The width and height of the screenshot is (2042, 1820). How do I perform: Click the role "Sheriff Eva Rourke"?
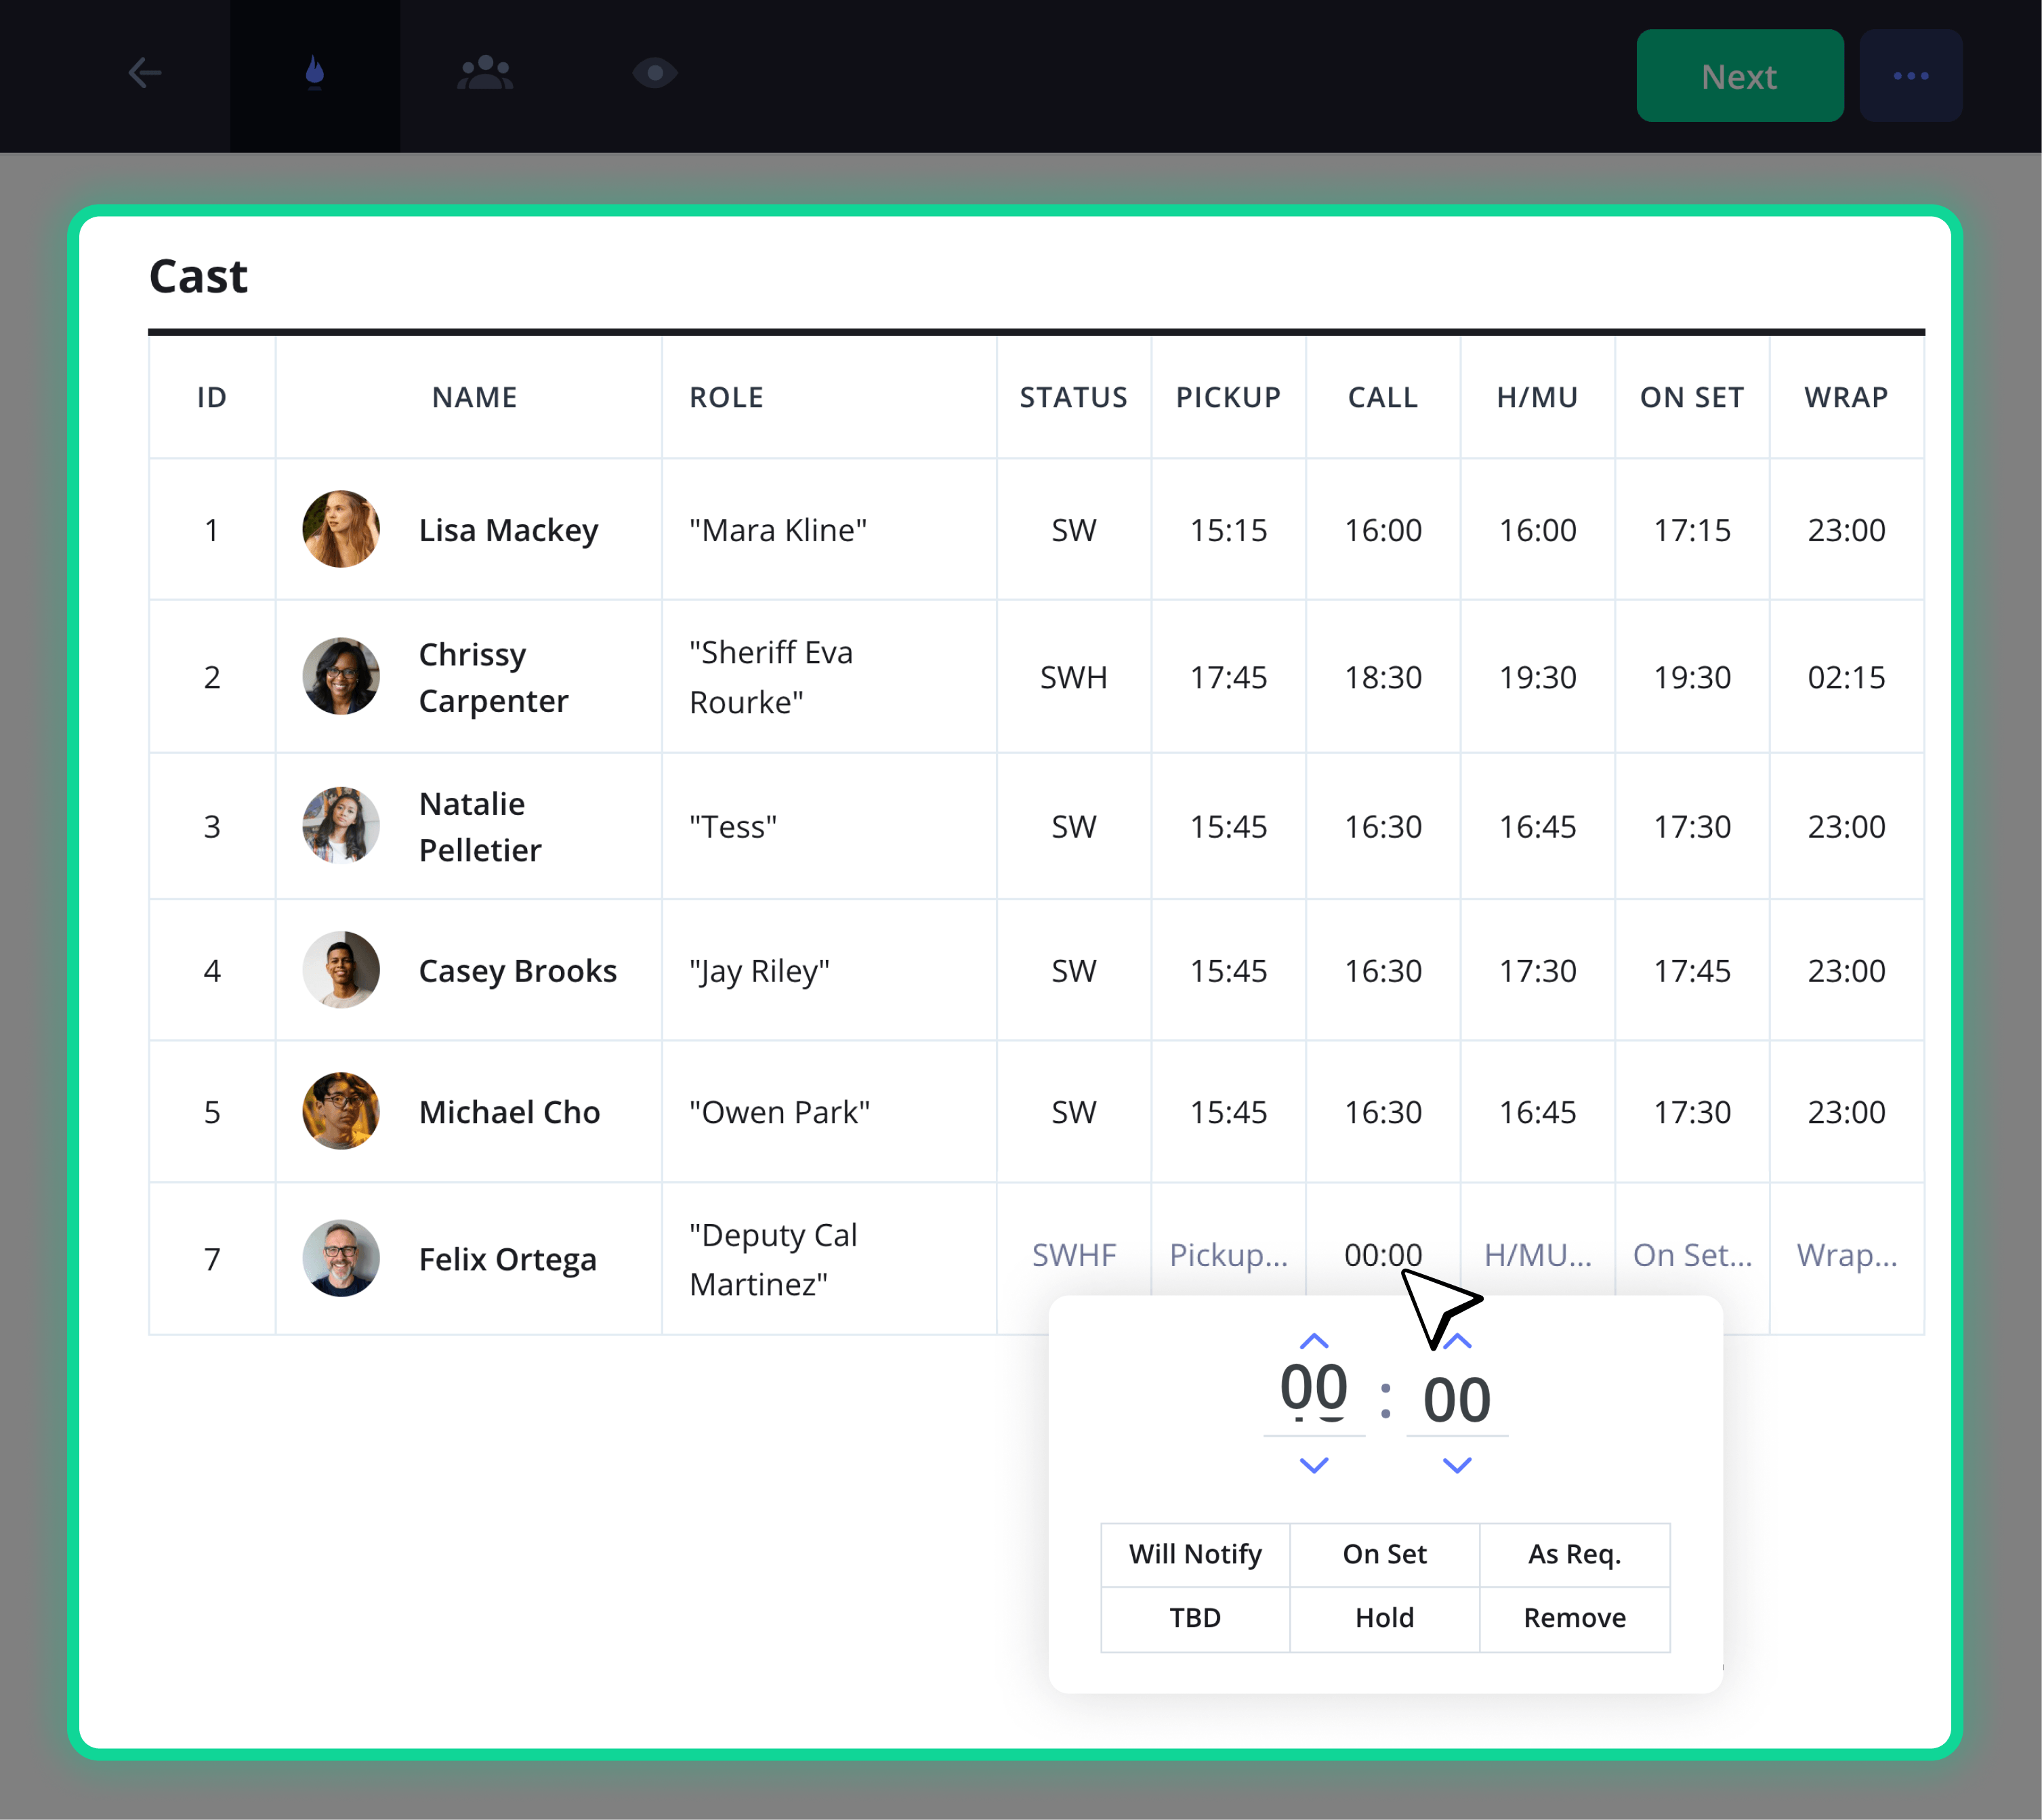click(x=771, y=677)
